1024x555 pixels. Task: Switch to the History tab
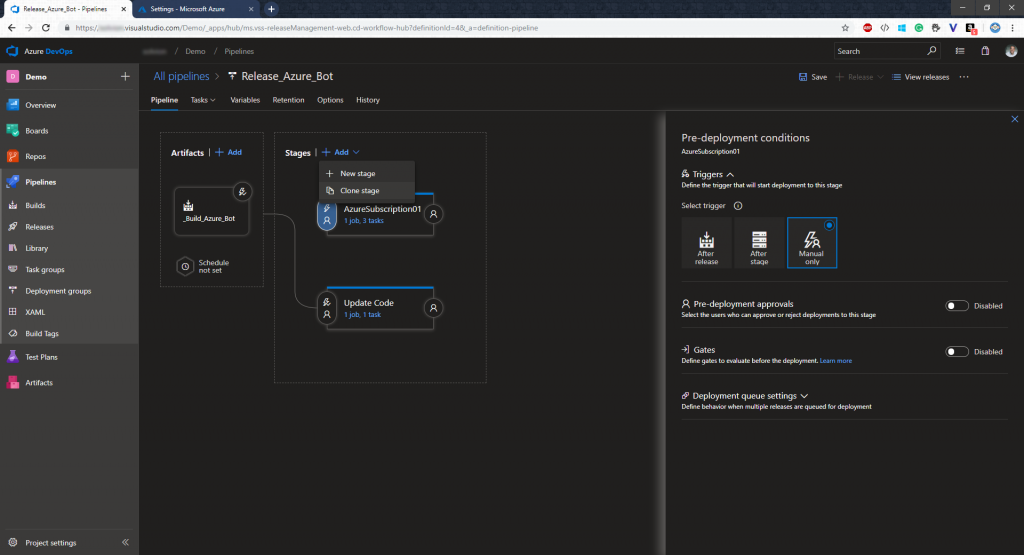click(x=368, y=100)
